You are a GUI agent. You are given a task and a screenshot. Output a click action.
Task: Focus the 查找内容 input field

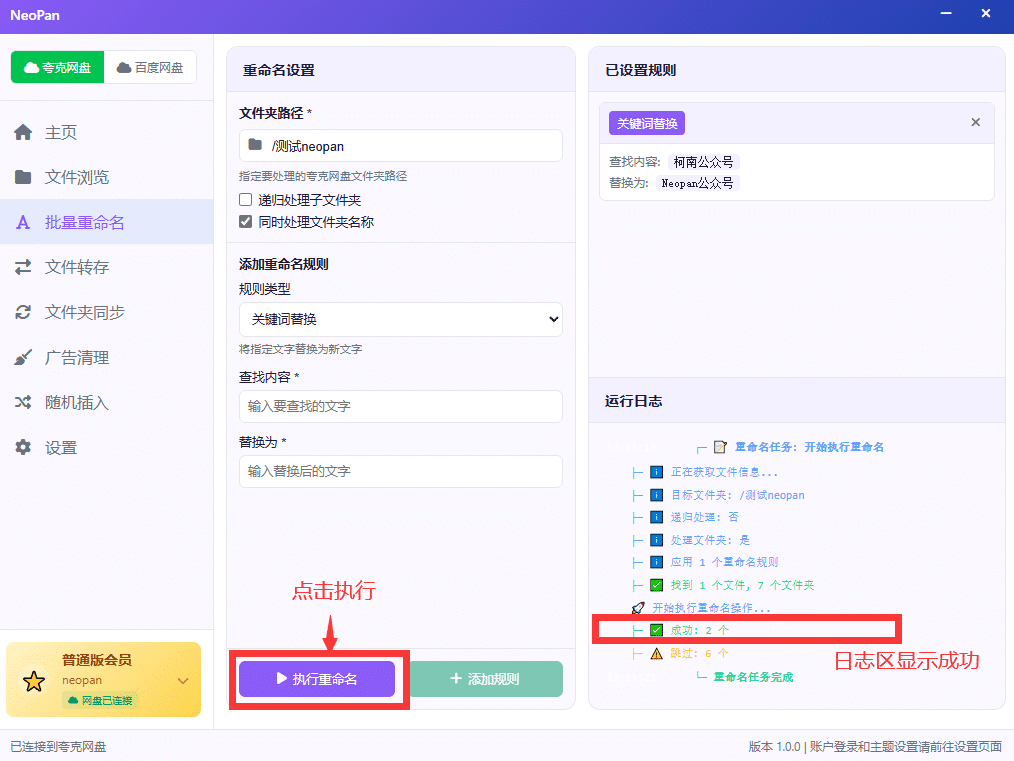[x=400, y=407]
